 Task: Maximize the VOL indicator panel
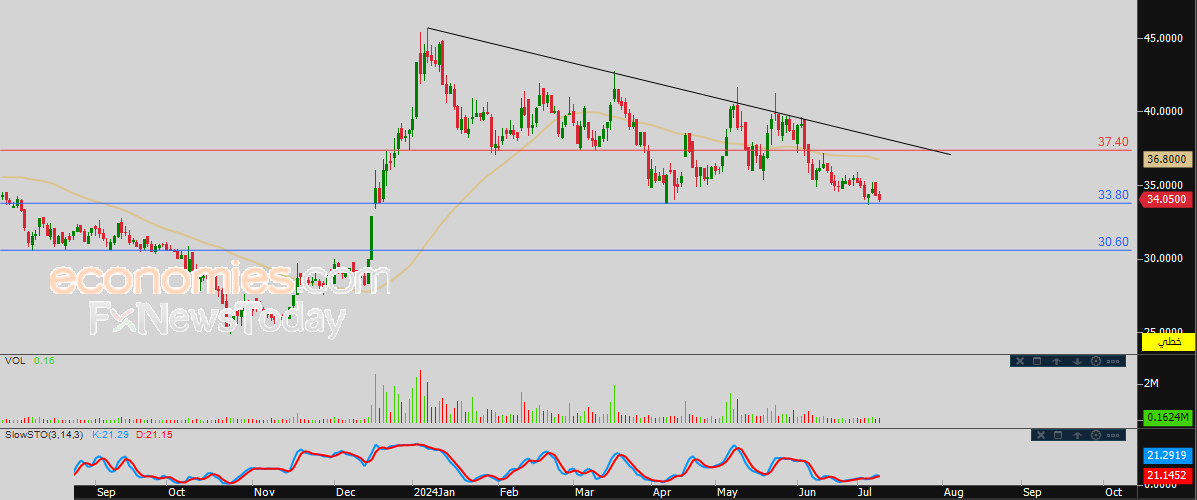click(x=1037, y=361)
